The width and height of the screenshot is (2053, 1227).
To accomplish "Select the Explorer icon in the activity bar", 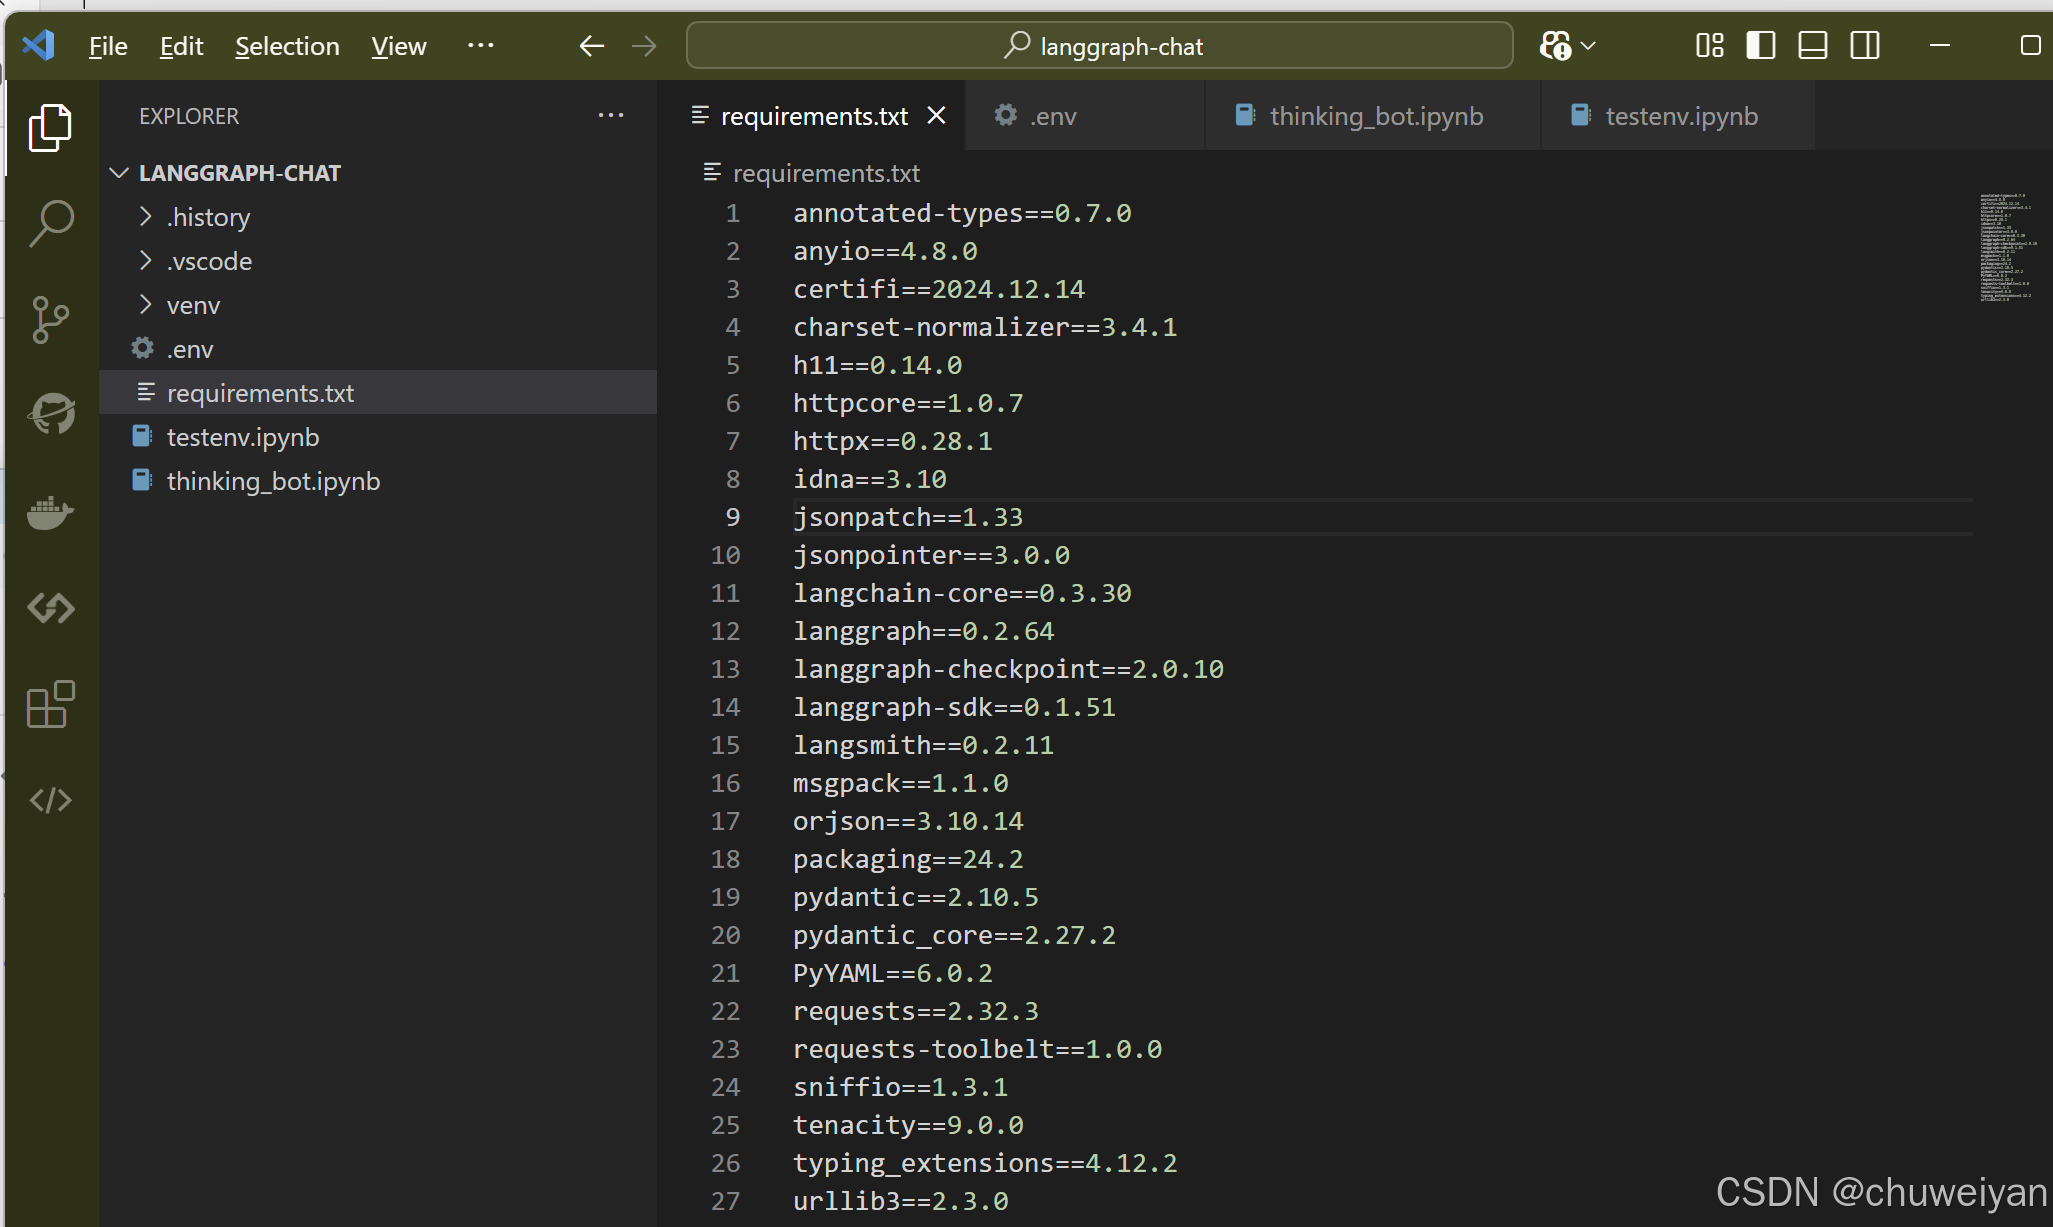I will point(50,128).
